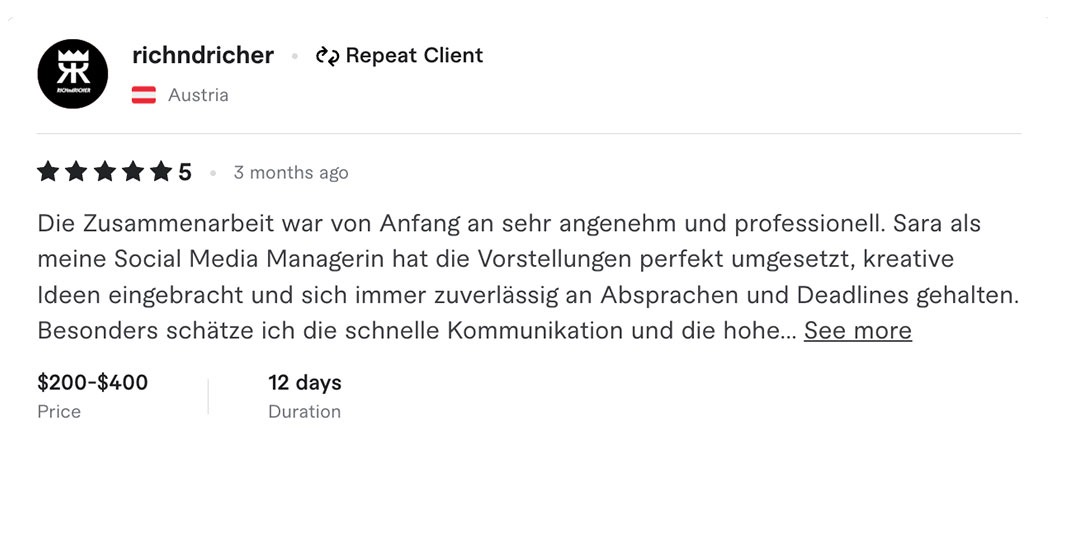1080x540 pixels.
Task: Click the fourth rating star
Action: (133, 172)
